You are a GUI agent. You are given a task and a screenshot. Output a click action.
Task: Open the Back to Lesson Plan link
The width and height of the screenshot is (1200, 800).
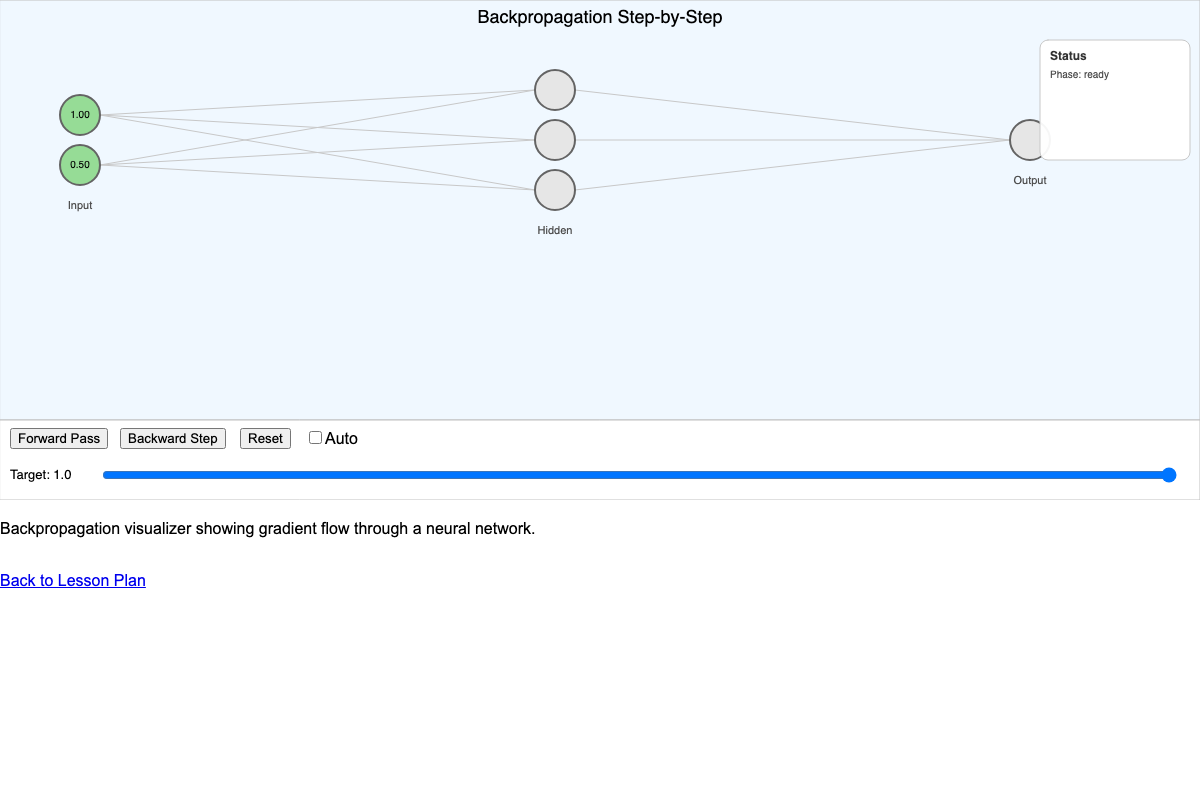click(72, 581)
